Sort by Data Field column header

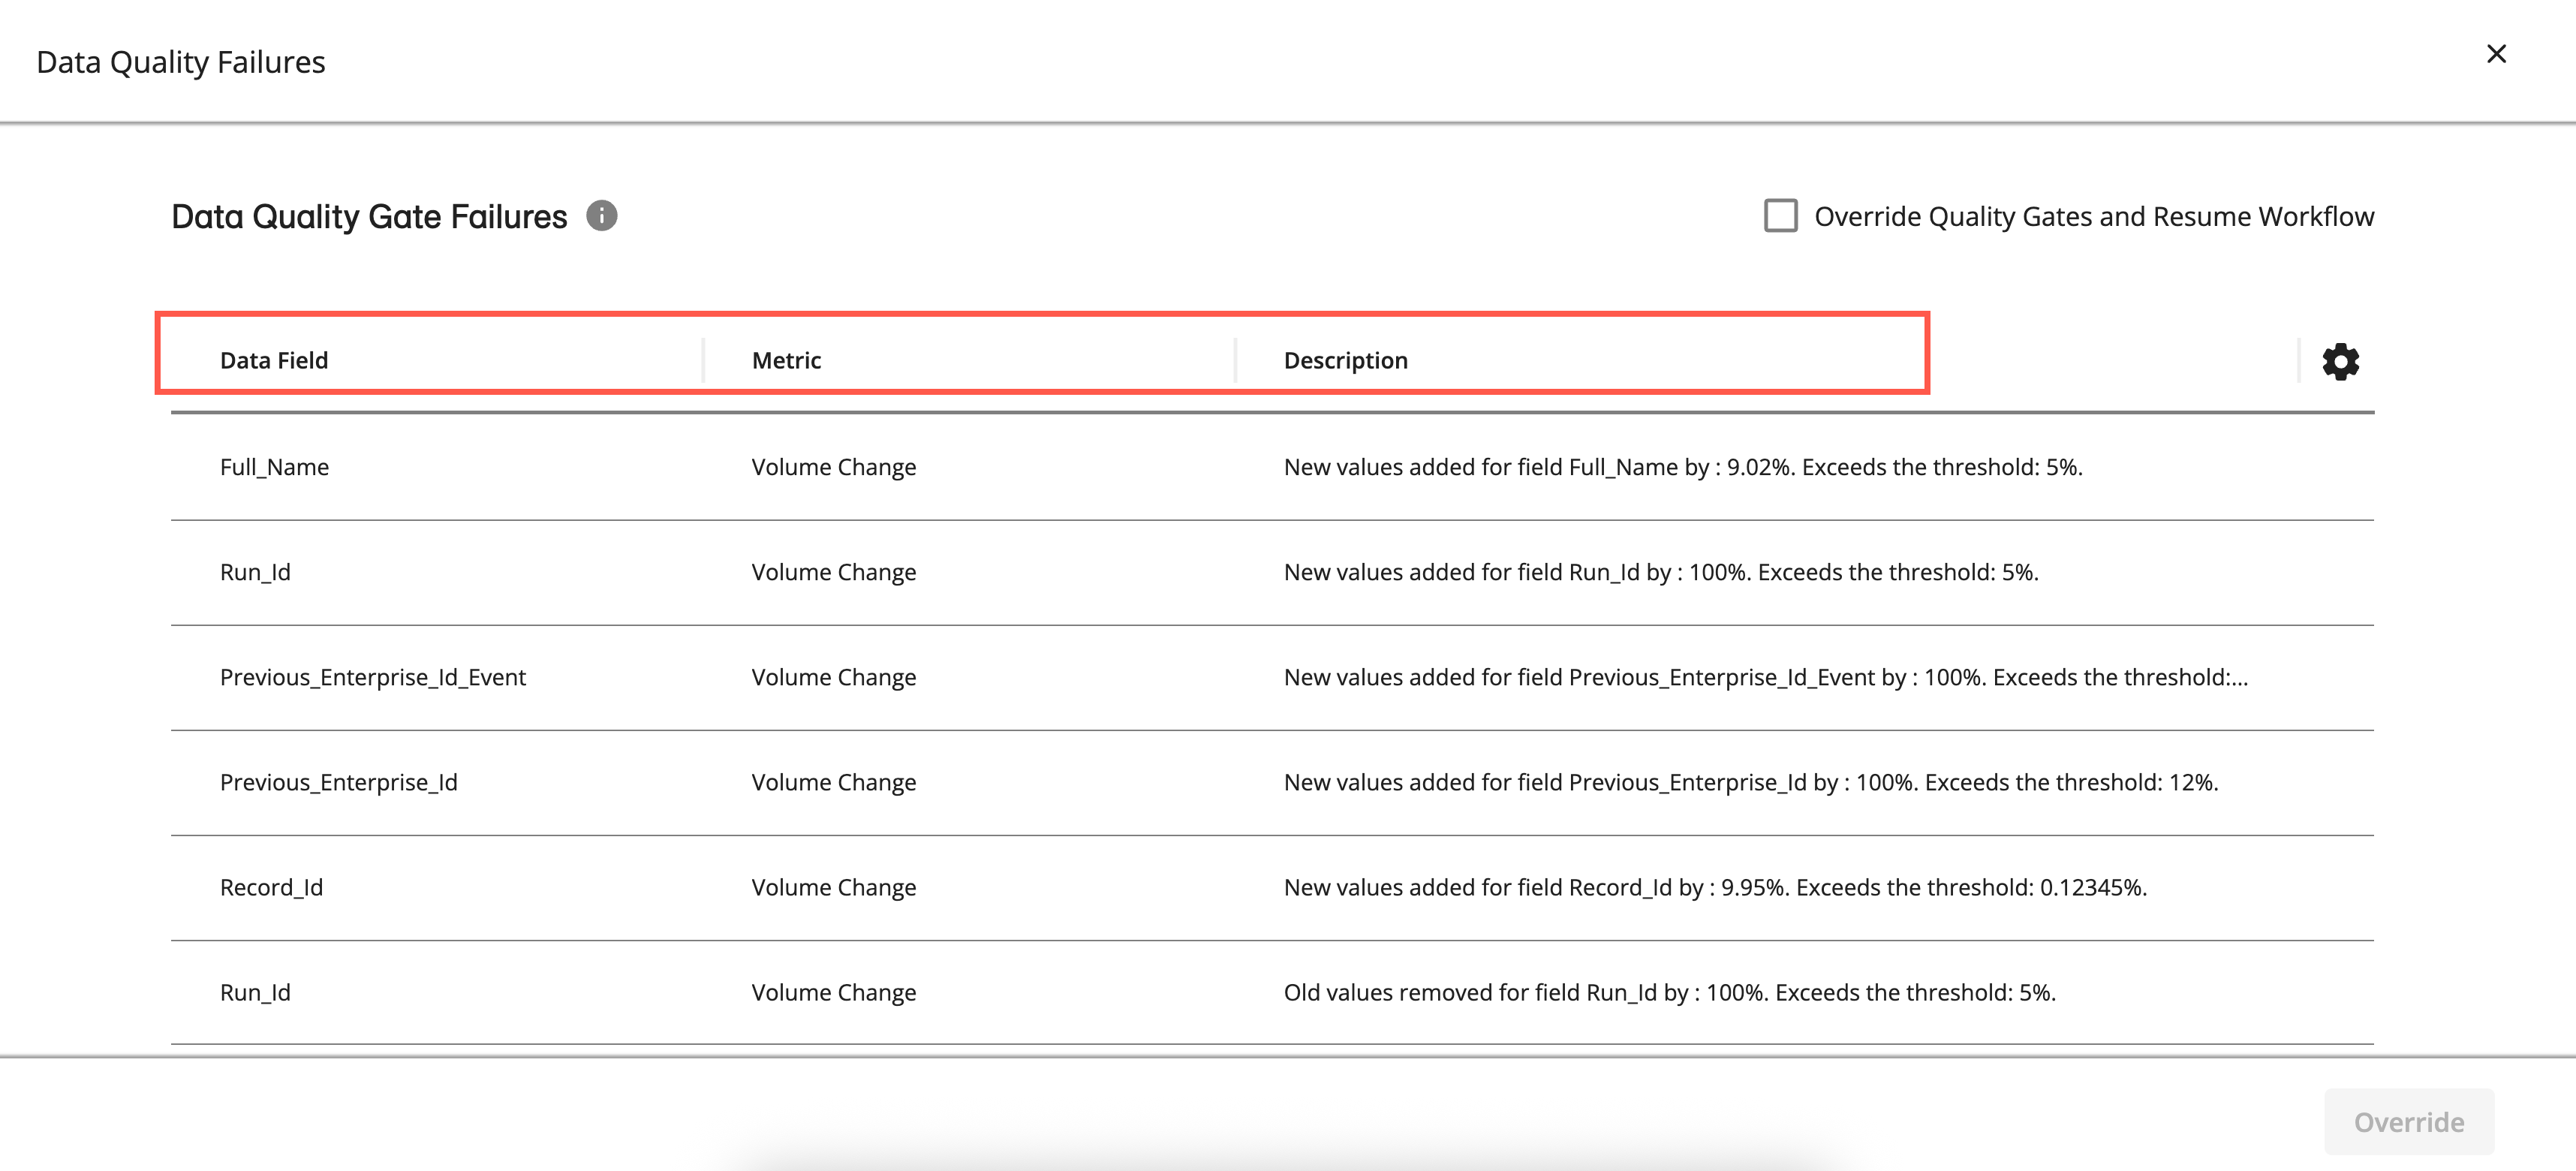(274, 360)
